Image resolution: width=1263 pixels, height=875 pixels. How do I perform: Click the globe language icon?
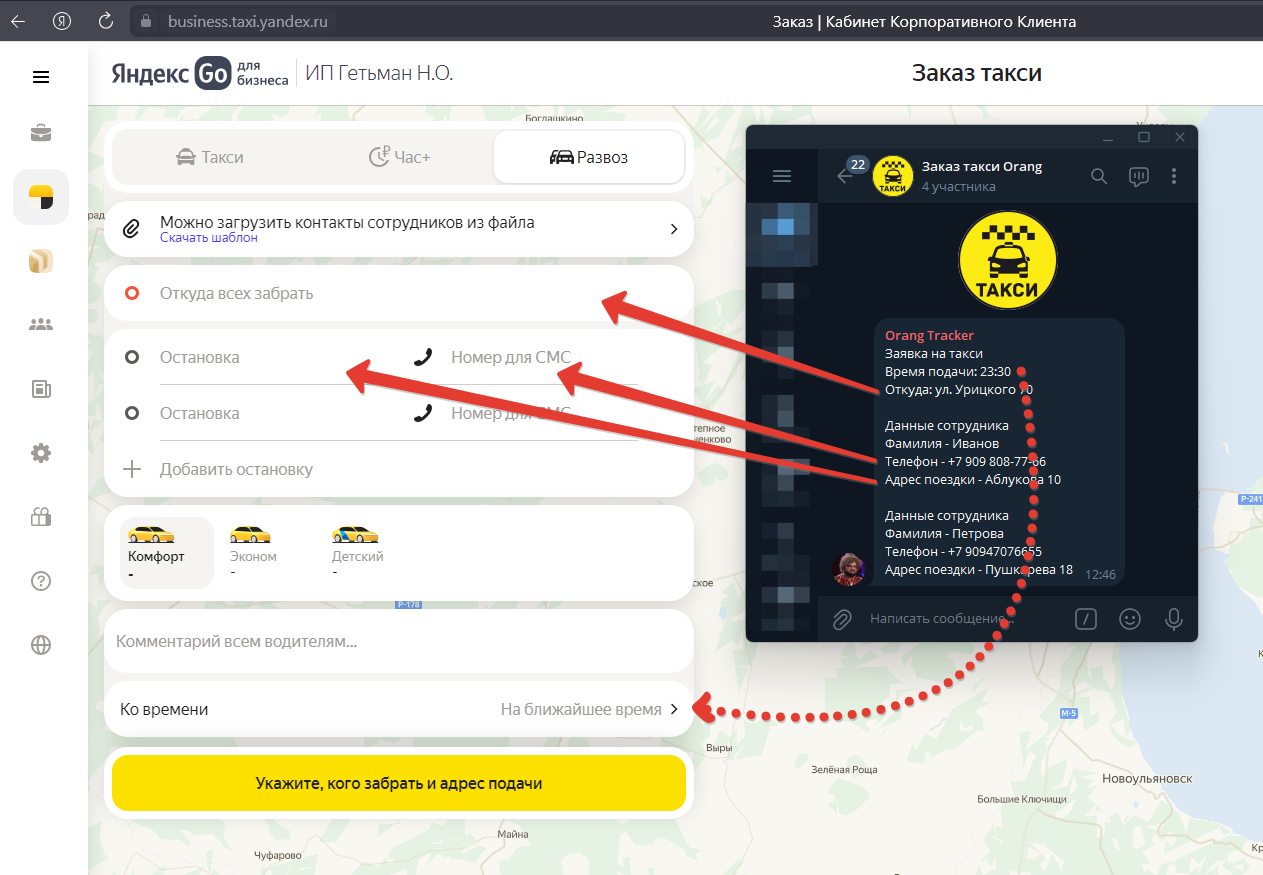point(41,645)
